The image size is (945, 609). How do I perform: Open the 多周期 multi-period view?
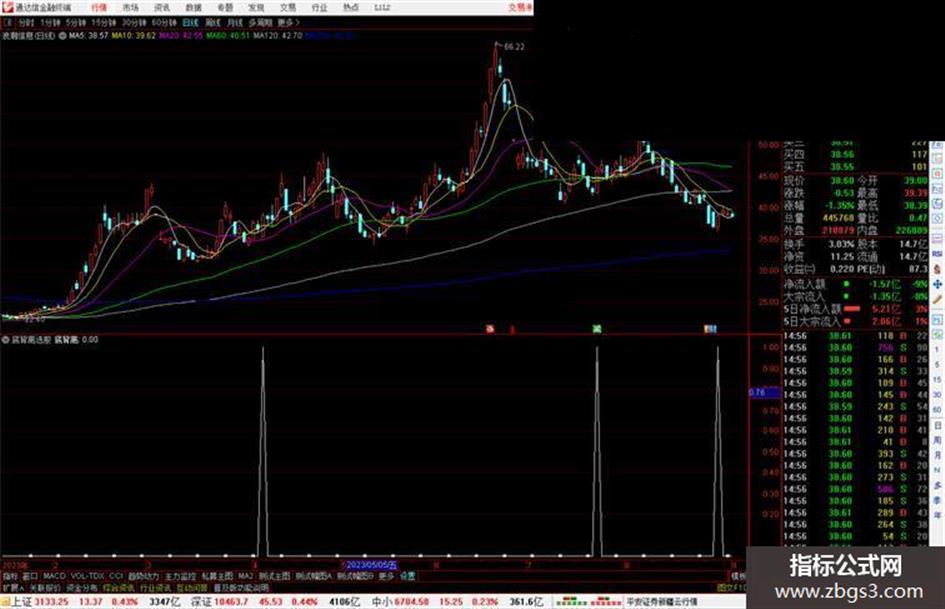click(x=260, y=22)
